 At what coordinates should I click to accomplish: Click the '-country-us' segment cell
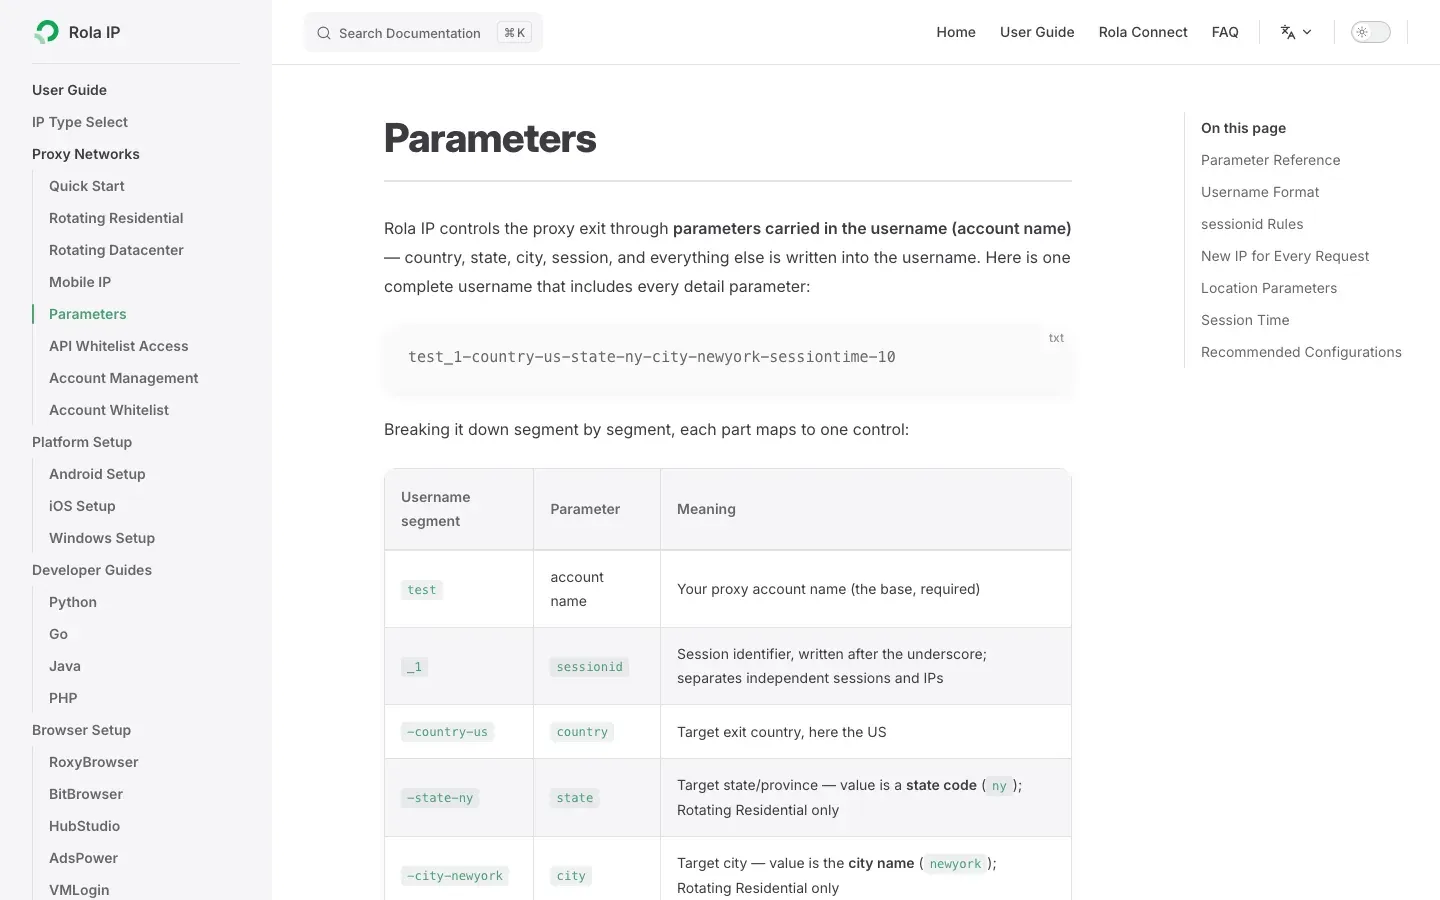[x=448, y=732]
